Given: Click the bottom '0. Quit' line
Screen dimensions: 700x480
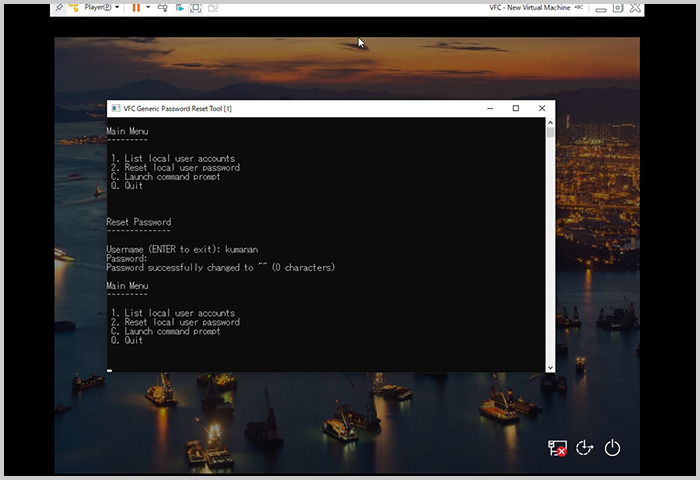Looking at the screenshot, I should point(127,340).
